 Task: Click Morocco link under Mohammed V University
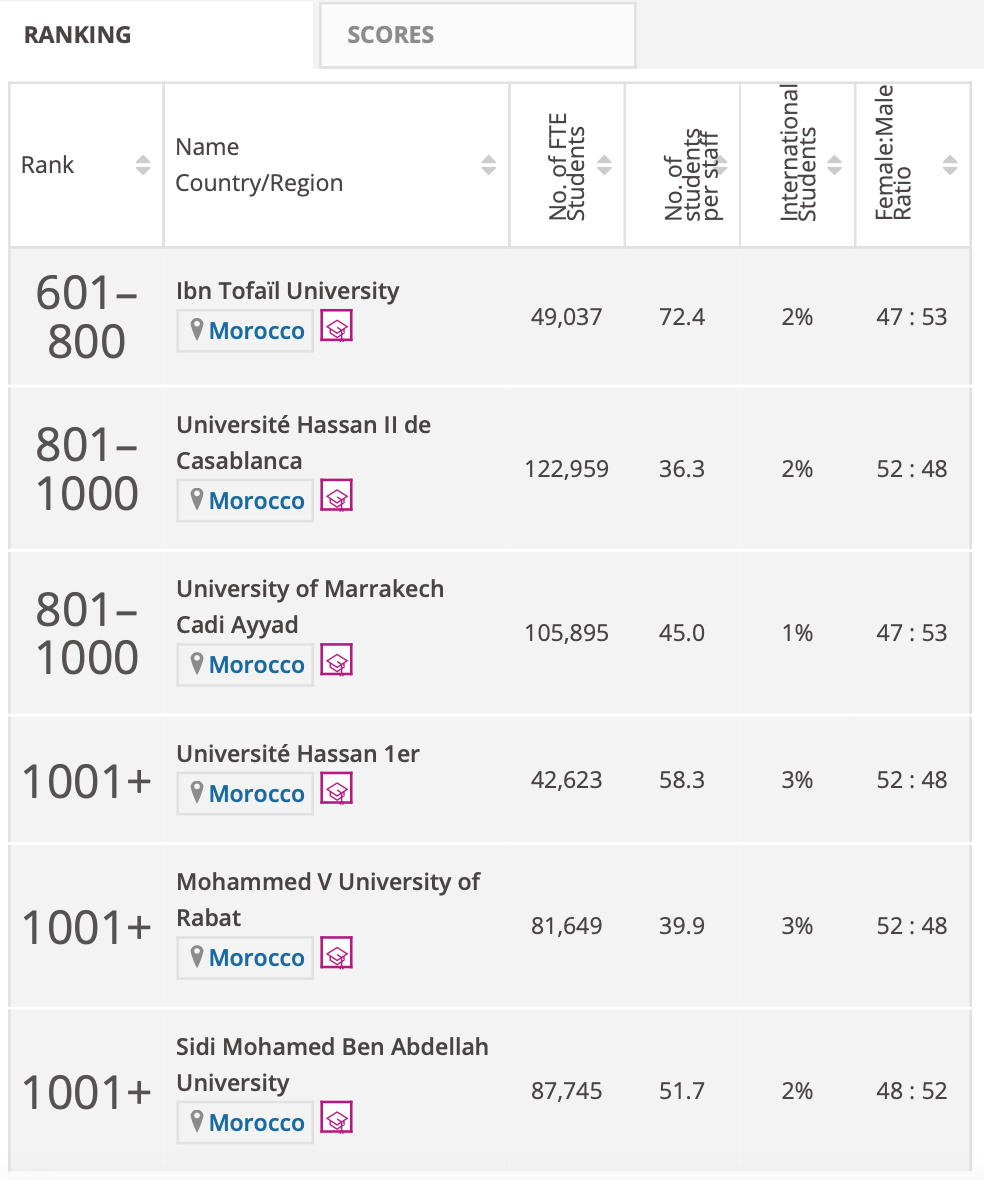257,957
